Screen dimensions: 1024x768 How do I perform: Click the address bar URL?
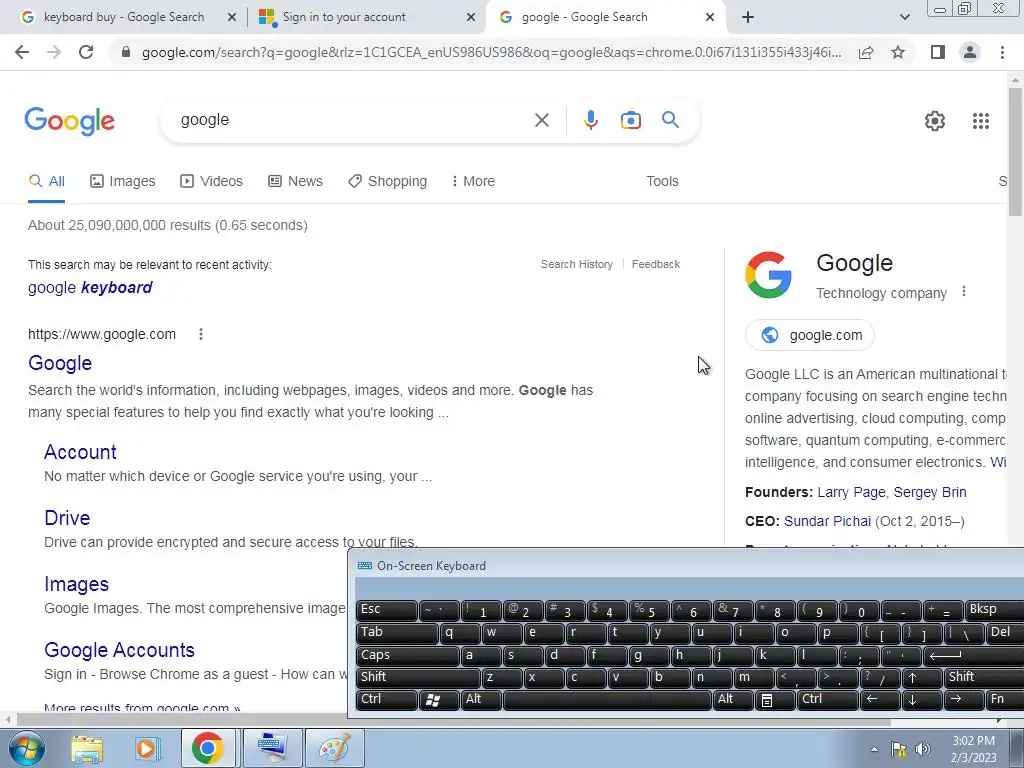coord(491,52)
